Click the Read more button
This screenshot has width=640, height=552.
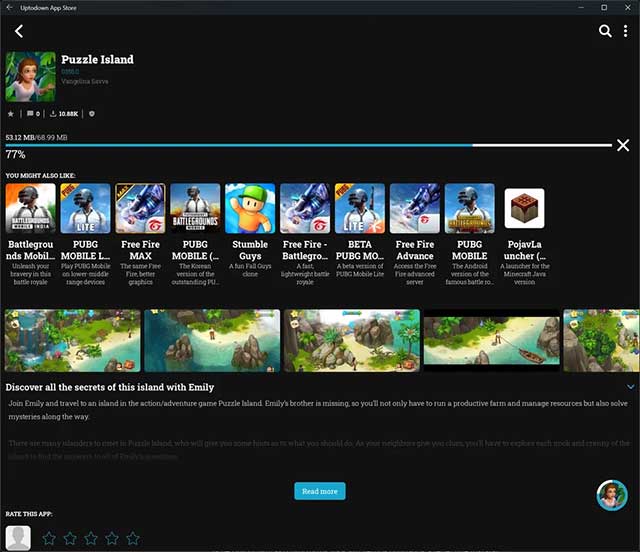click(x=320, y=491)
